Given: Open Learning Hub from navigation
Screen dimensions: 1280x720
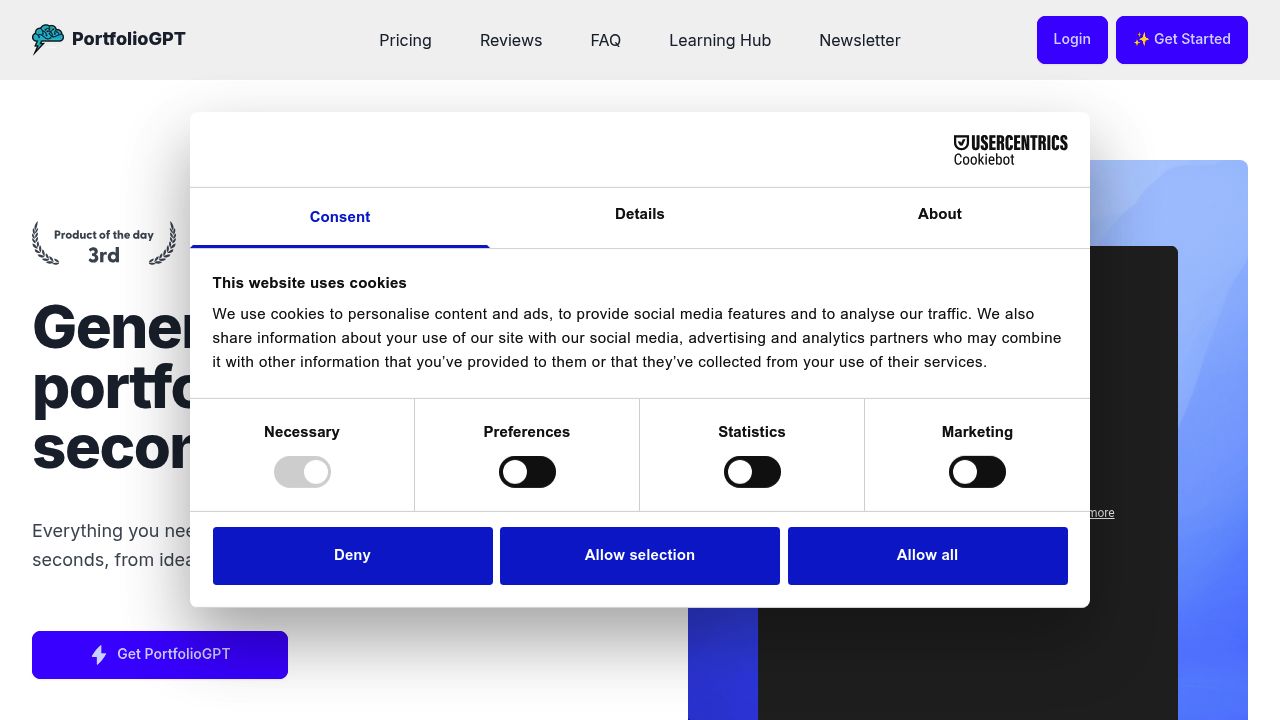Looking at the screenshot, I should point(720,40).
